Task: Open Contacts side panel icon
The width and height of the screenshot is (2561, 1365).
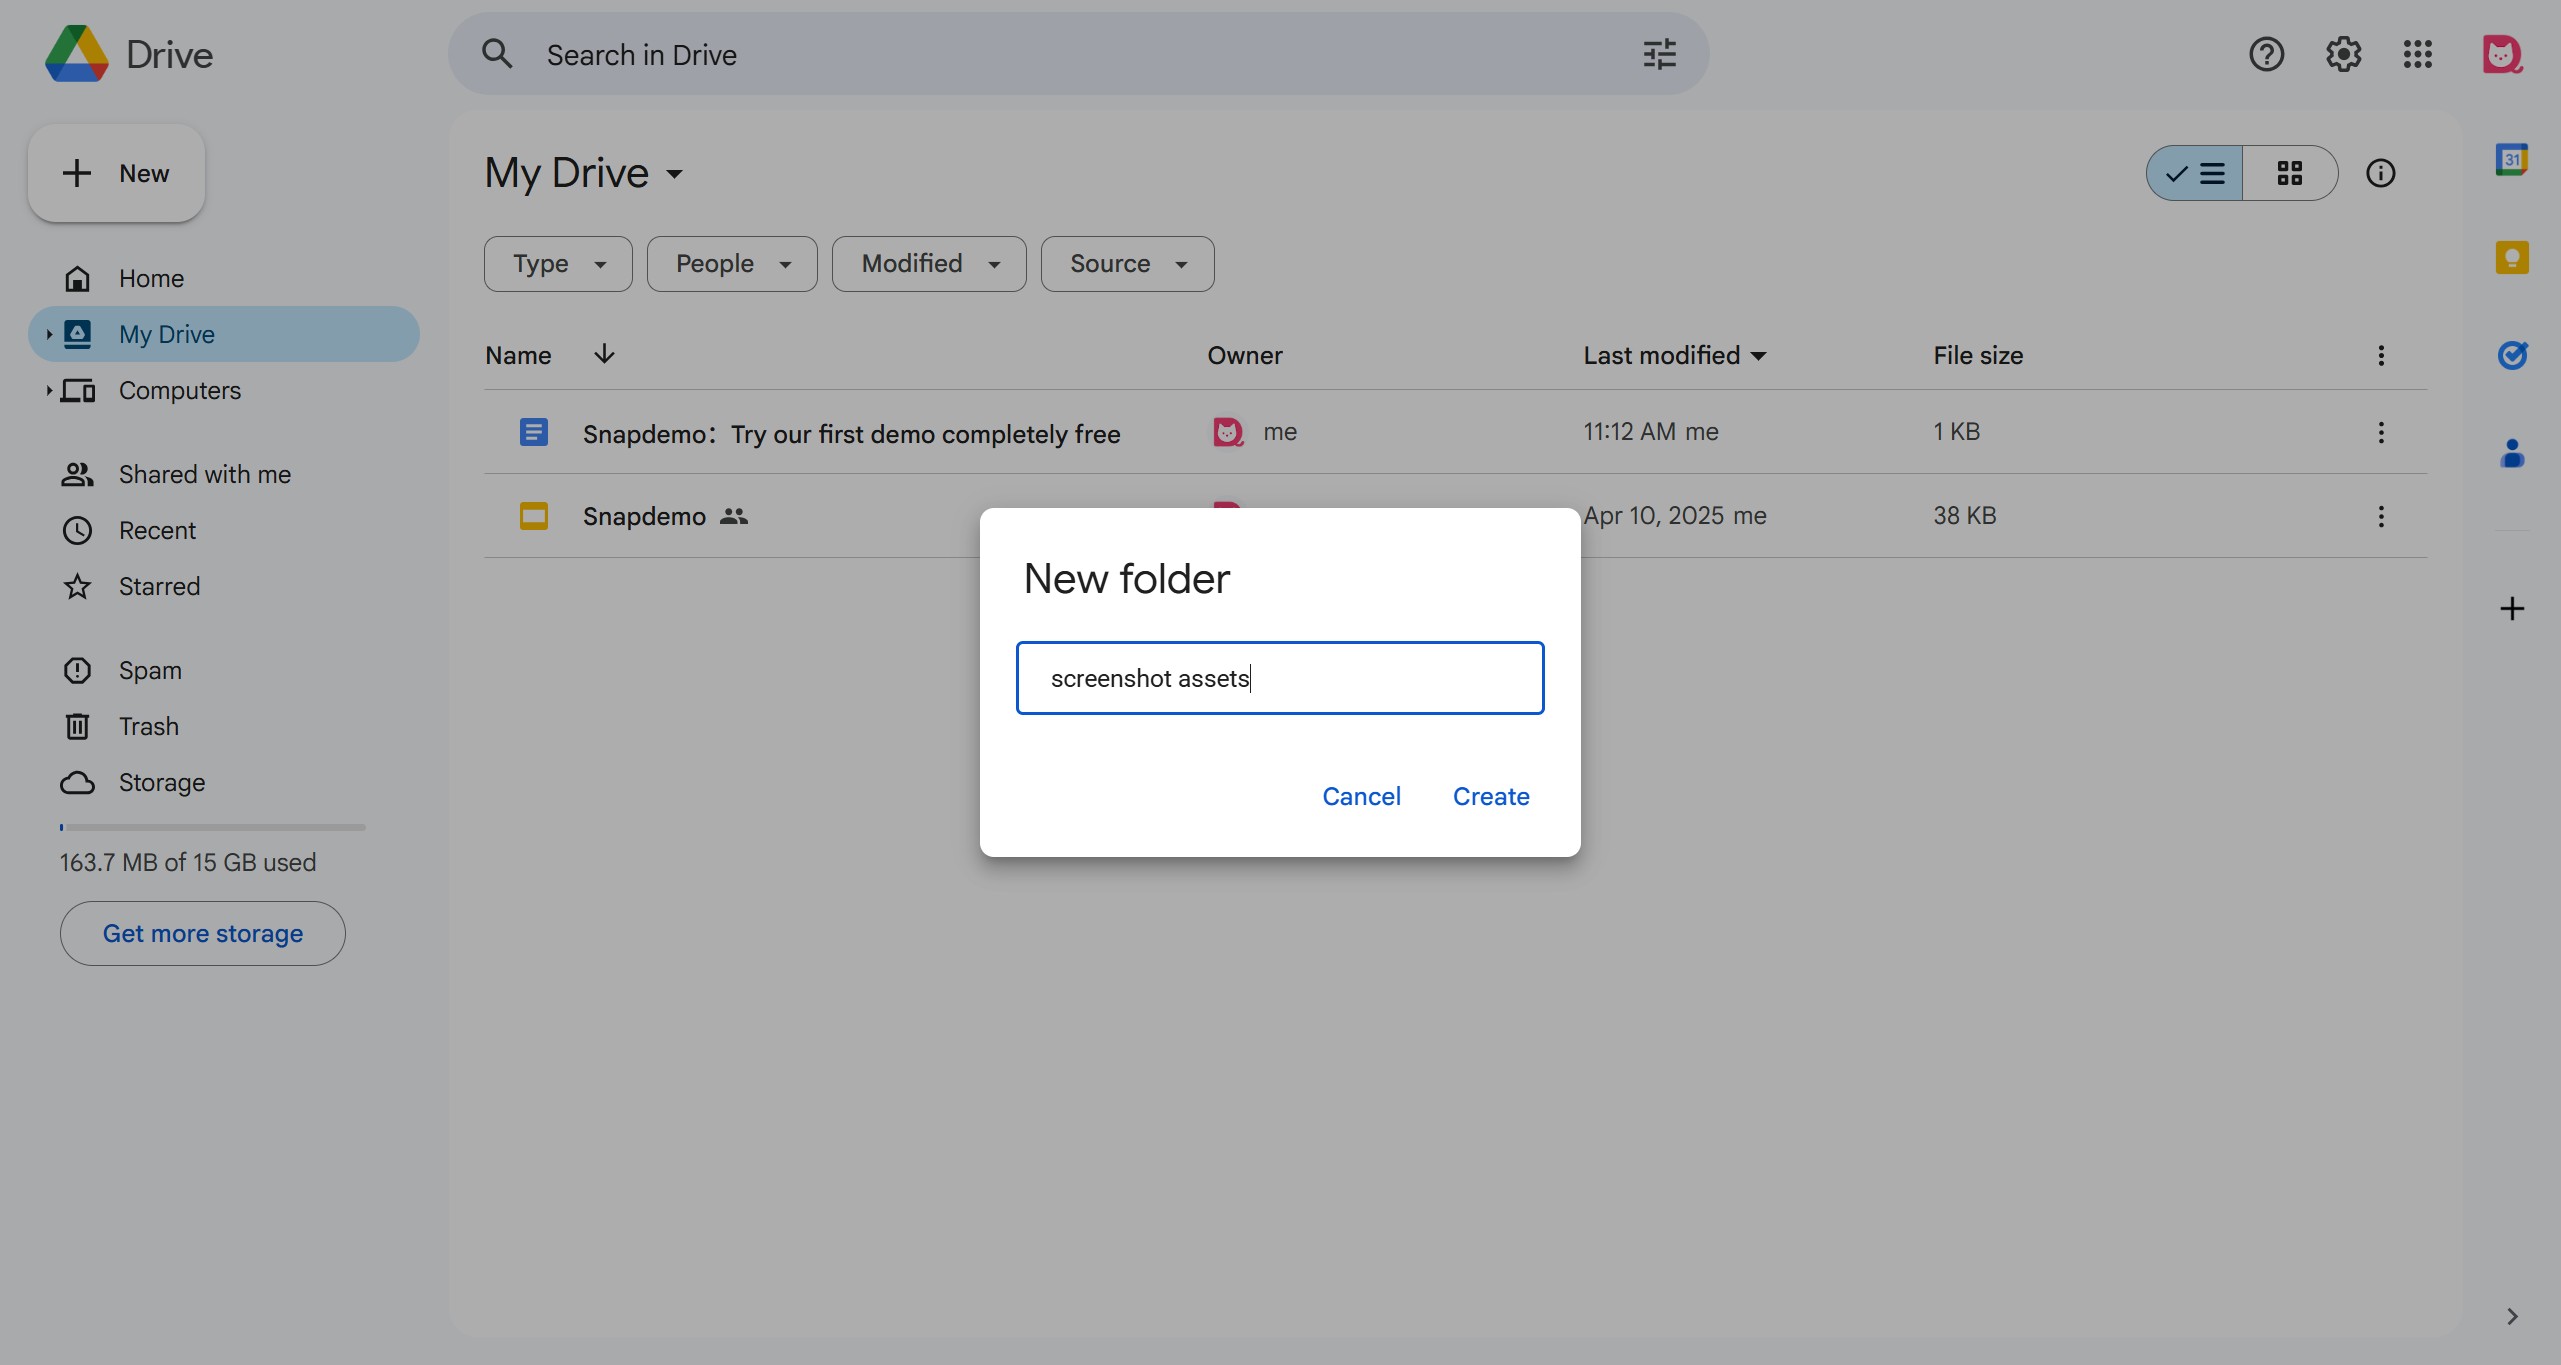Action: [x=2512, y=453]
